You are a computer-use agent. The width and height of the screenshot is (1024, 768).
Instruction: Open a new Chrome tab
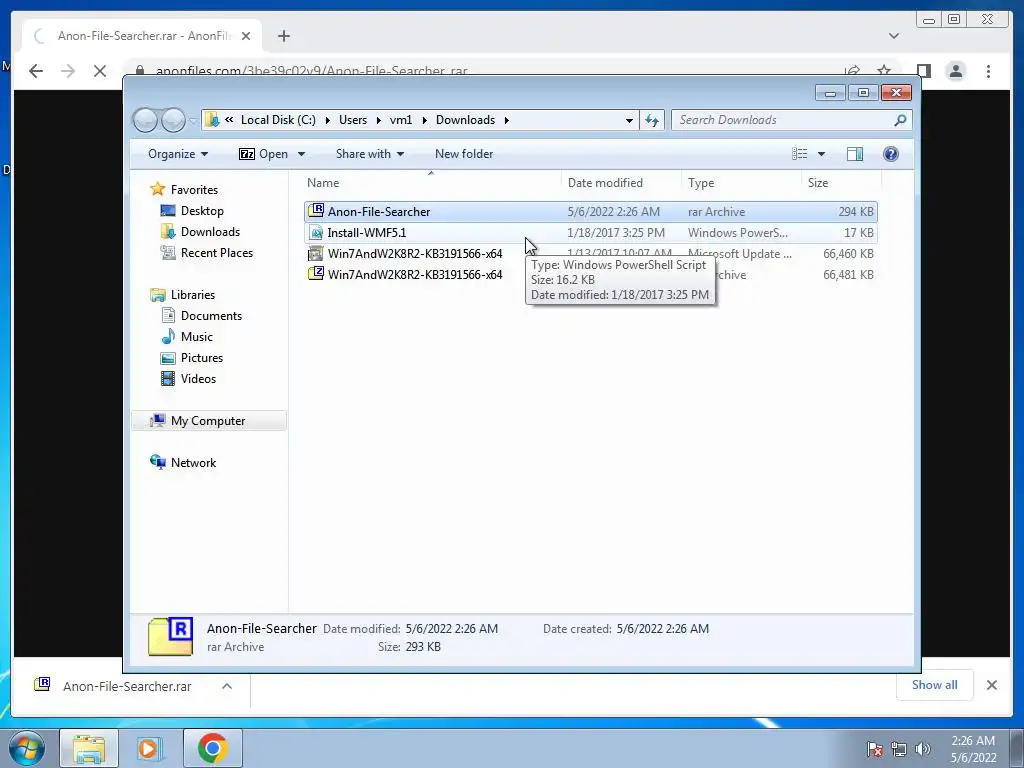pos(283,36)
